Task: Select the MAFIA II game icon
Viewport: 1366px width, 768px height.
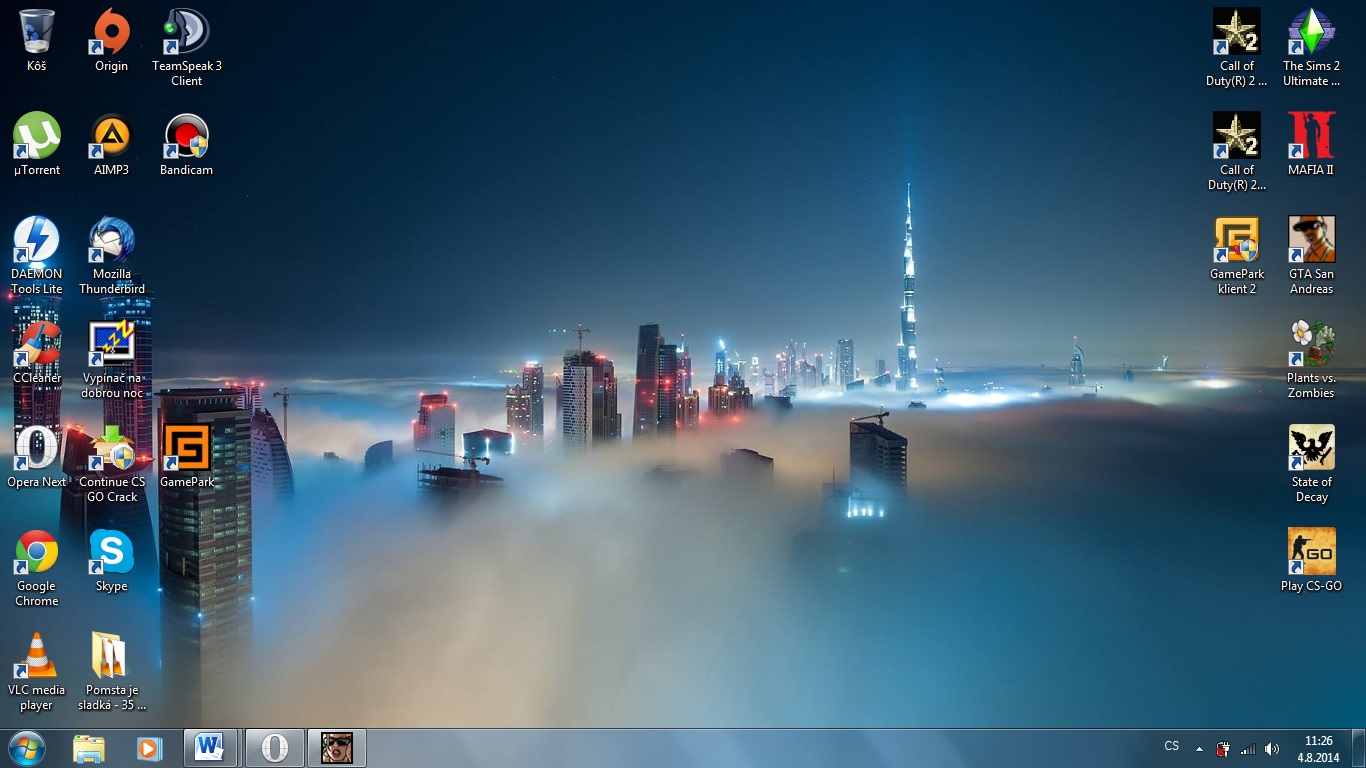Action: coord(1311,137)
